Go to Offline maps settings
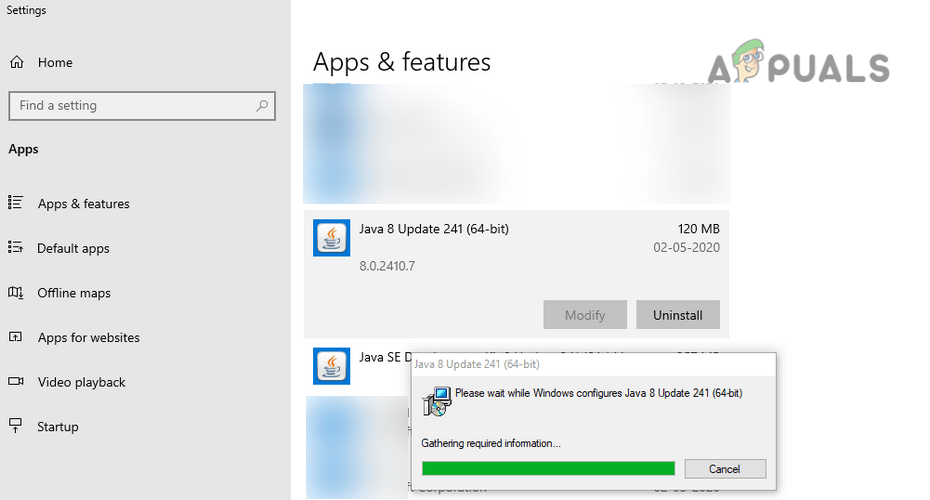 (74, 293)
